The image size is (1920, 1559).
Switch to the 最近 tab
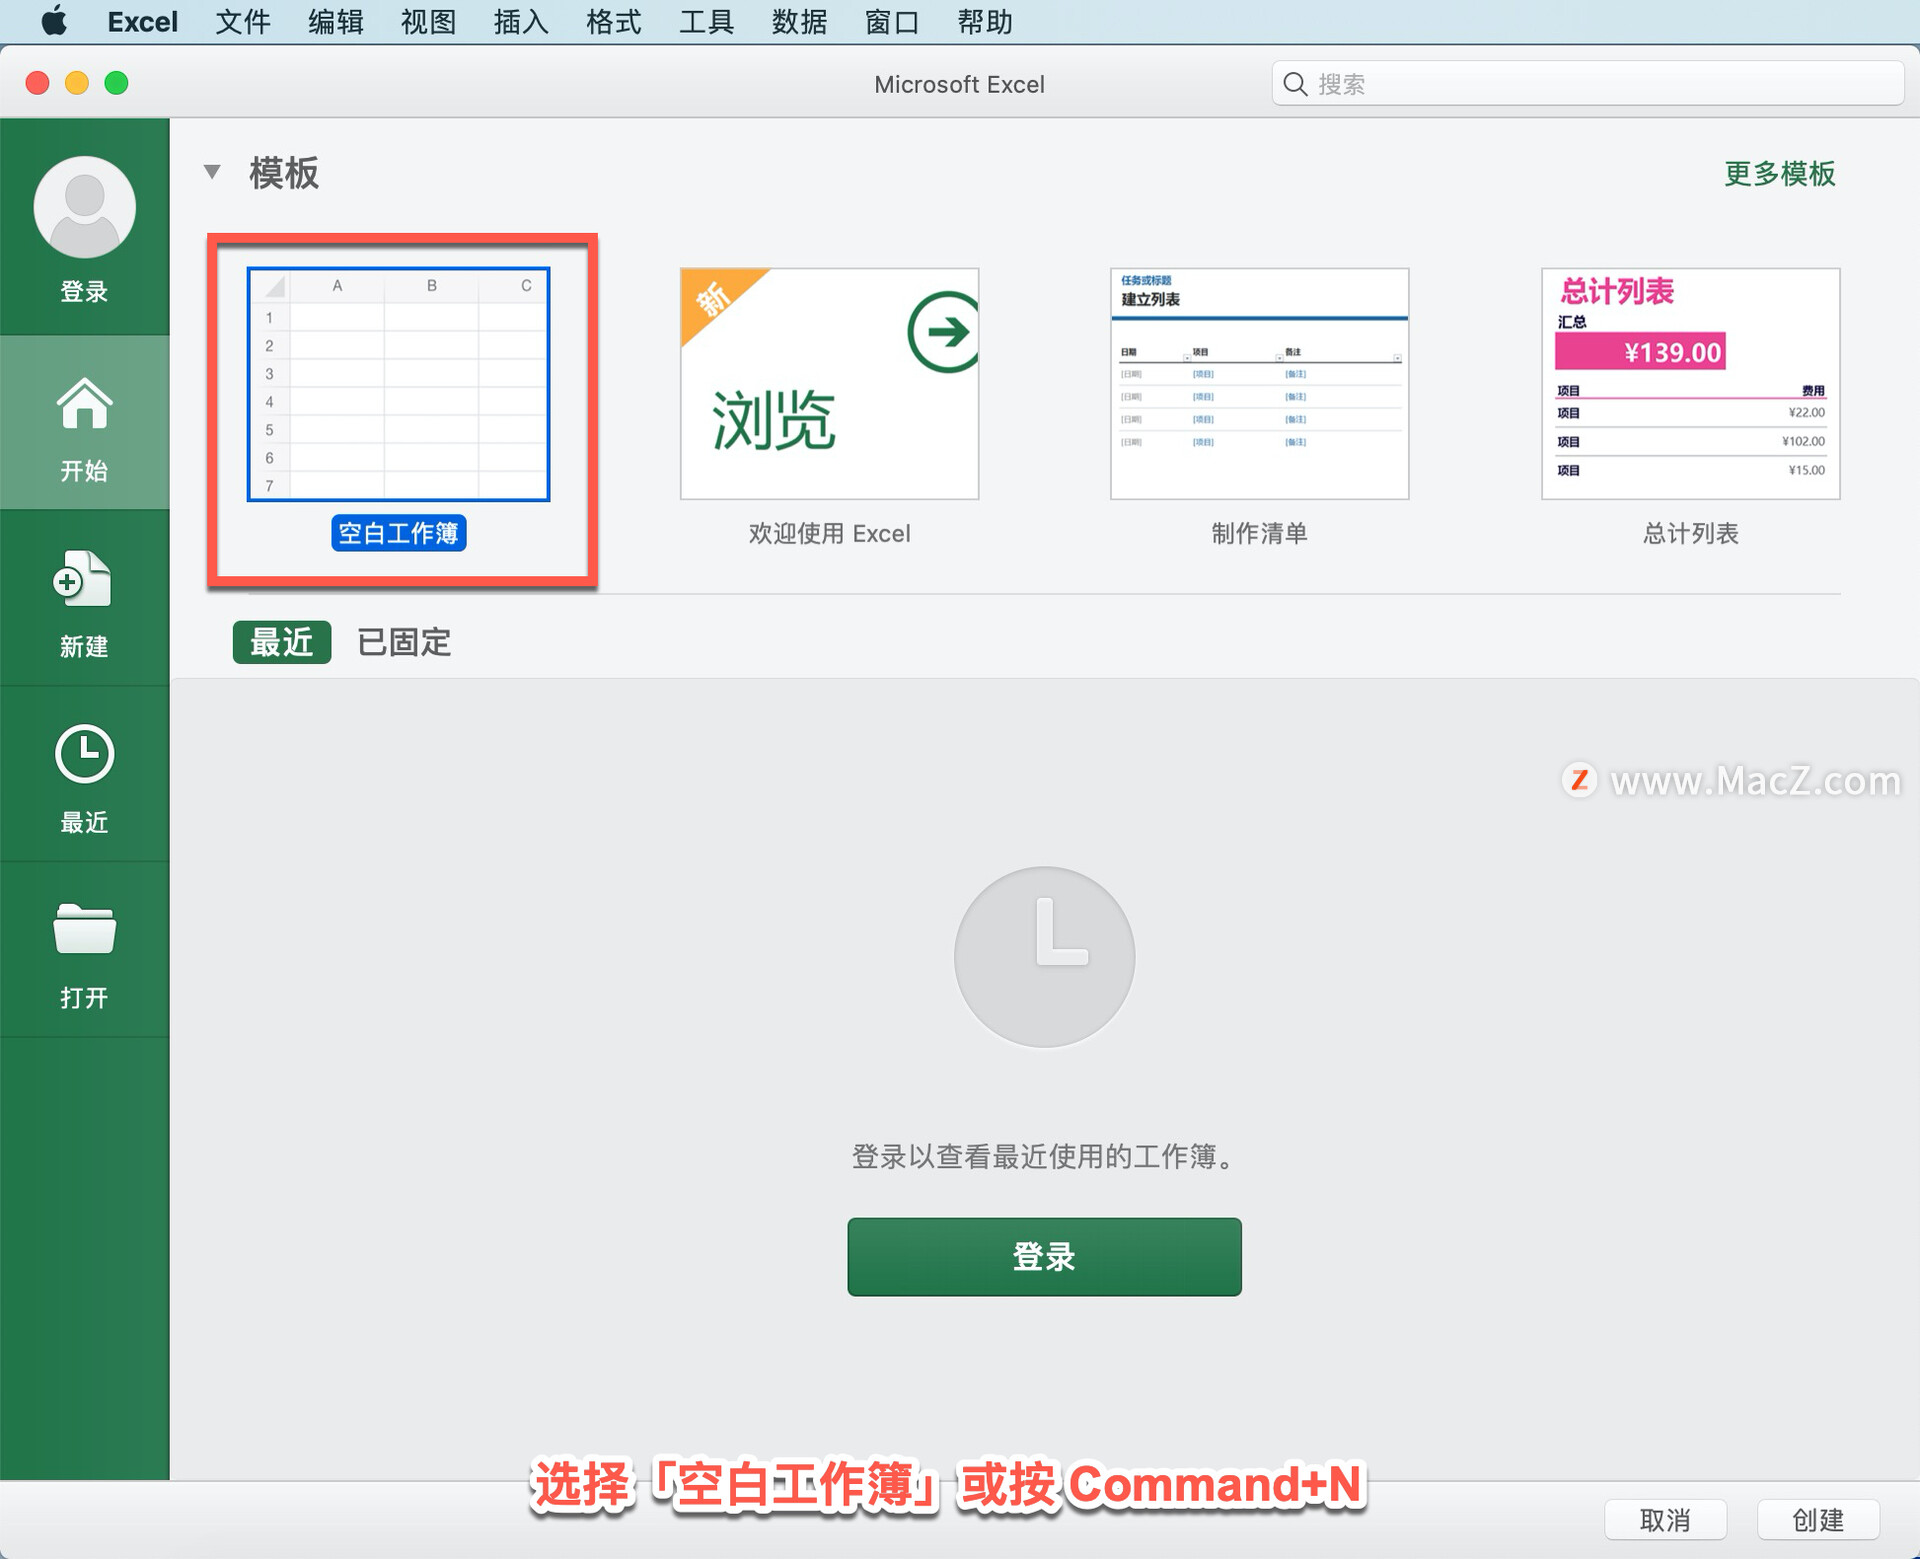[x=281, y=642]
